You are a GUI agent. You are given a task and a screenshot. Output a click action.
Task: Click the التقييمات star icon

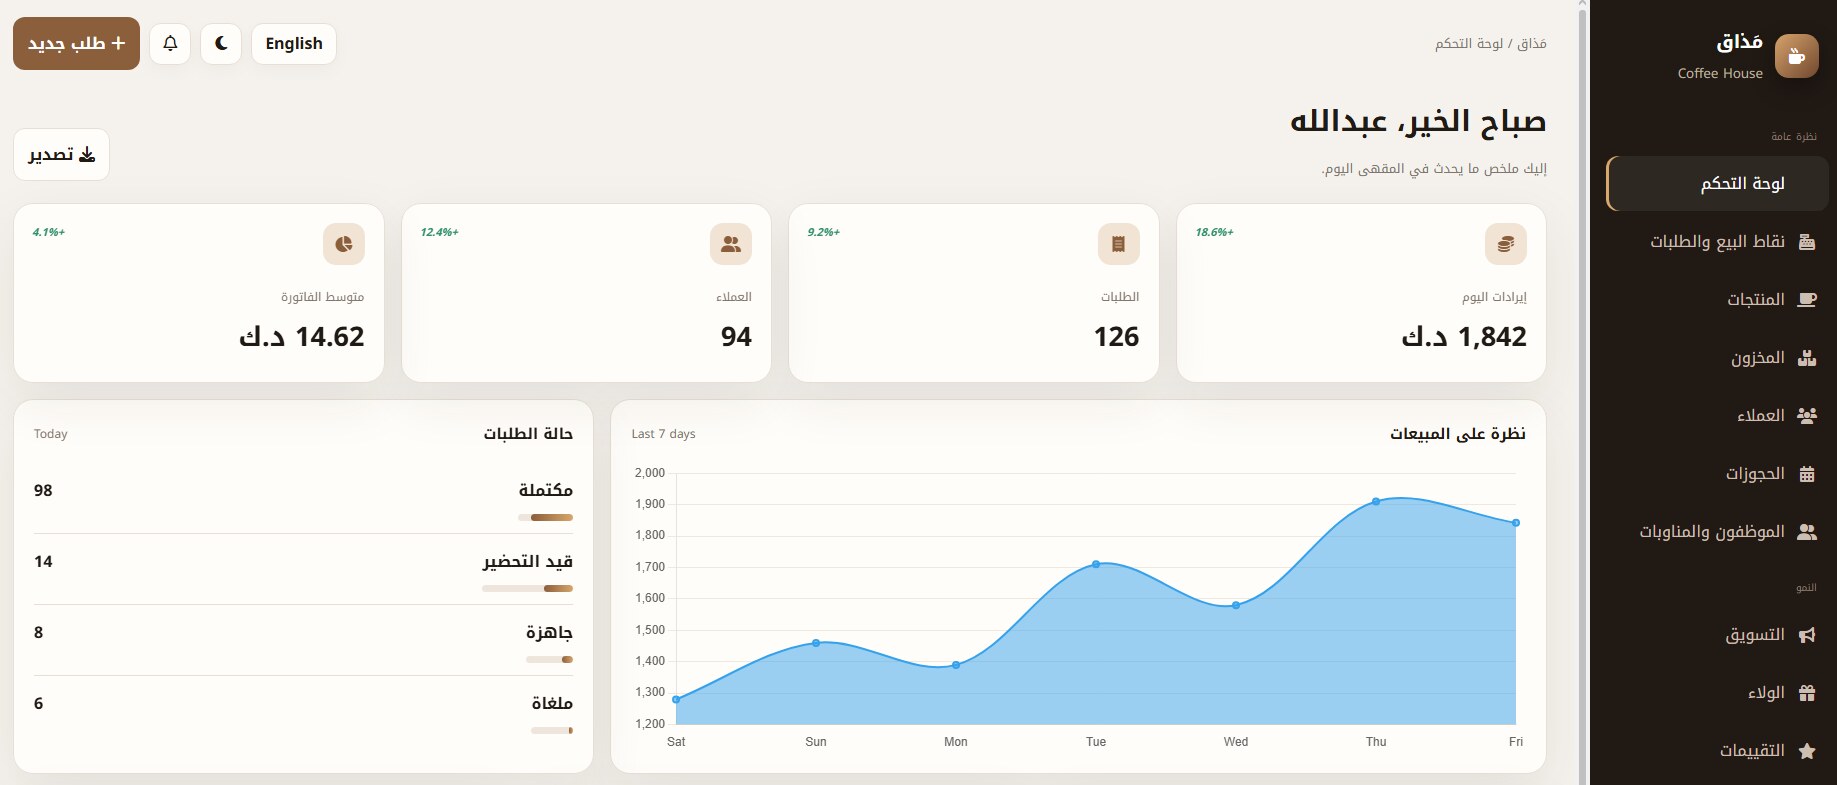coord(1807,751)
